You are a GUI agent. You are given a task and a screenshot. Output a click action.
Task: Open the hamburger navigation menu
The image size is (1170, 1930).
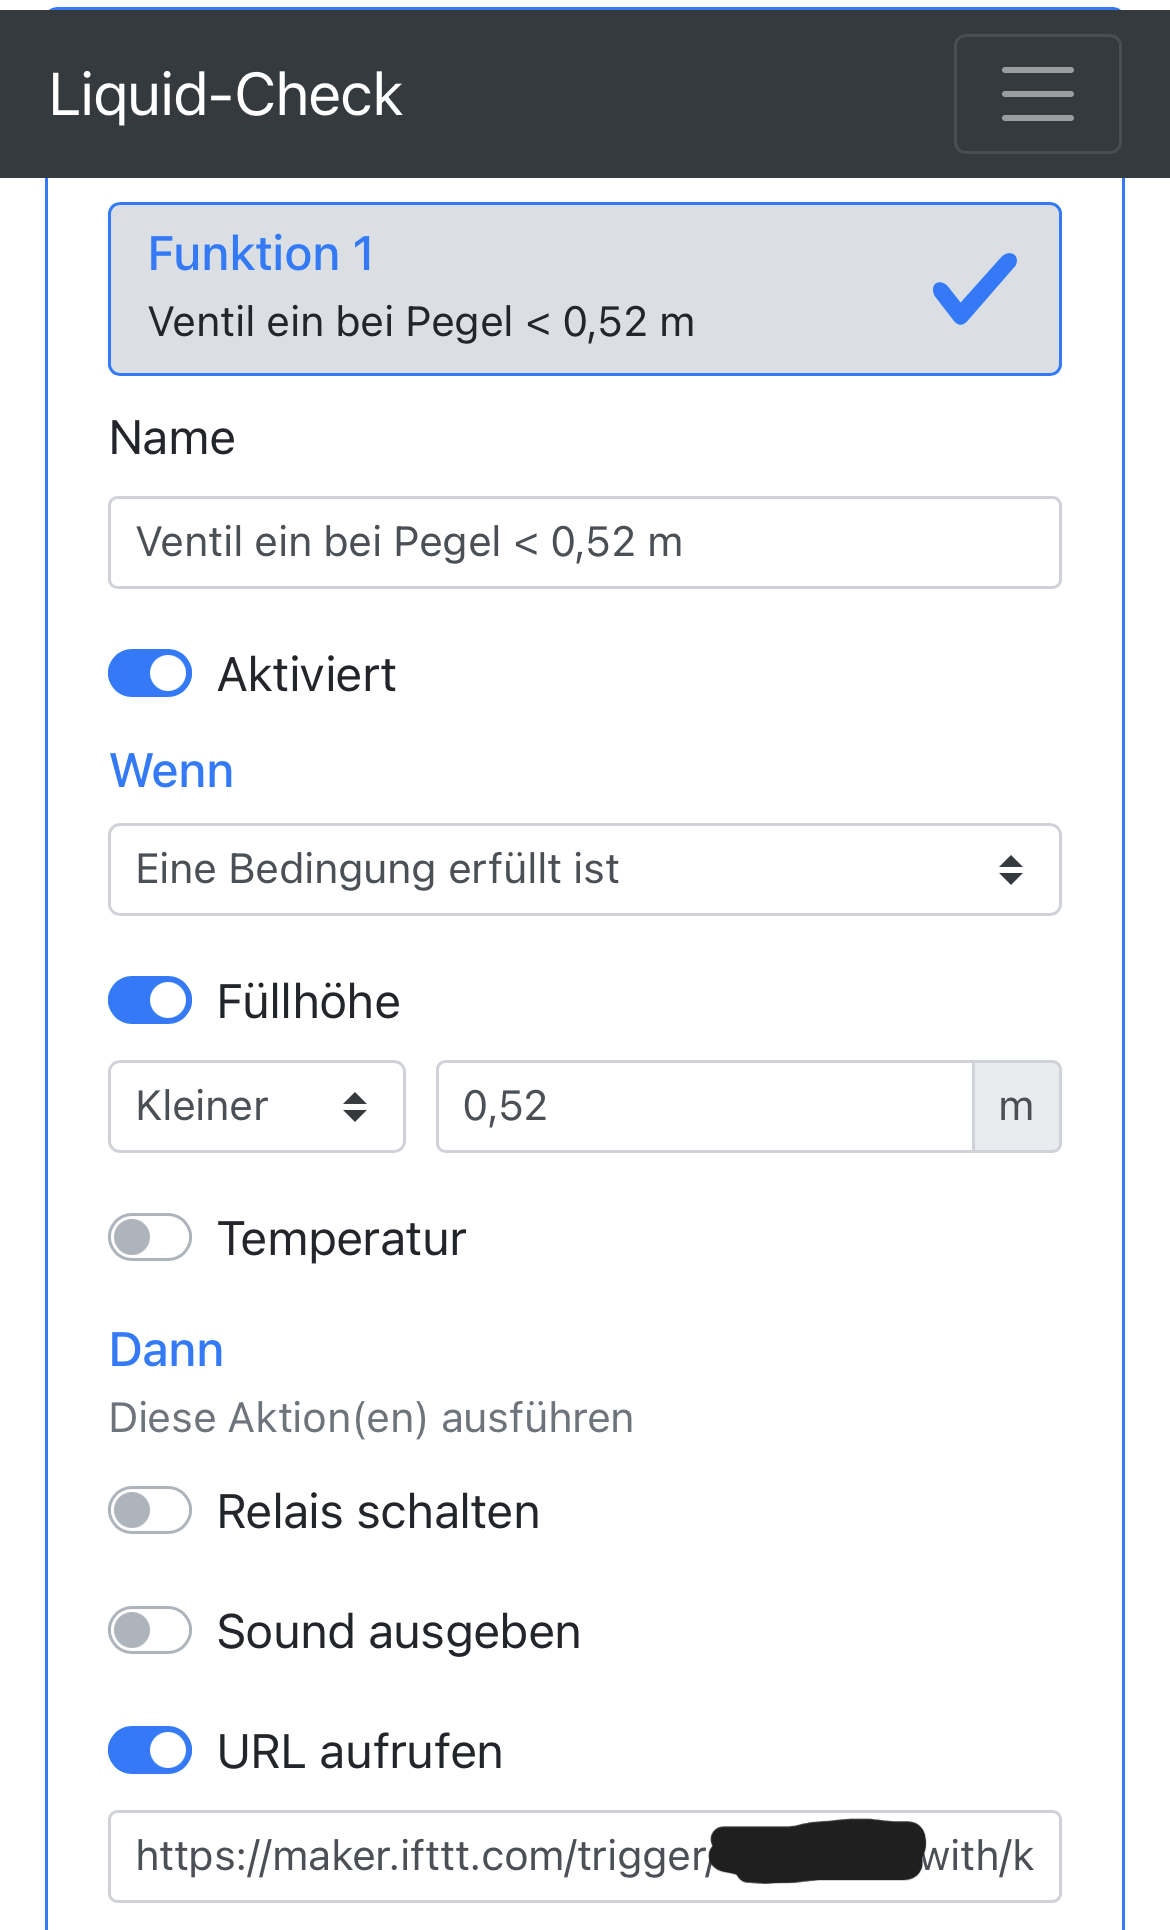click(x=1037, y=94)
